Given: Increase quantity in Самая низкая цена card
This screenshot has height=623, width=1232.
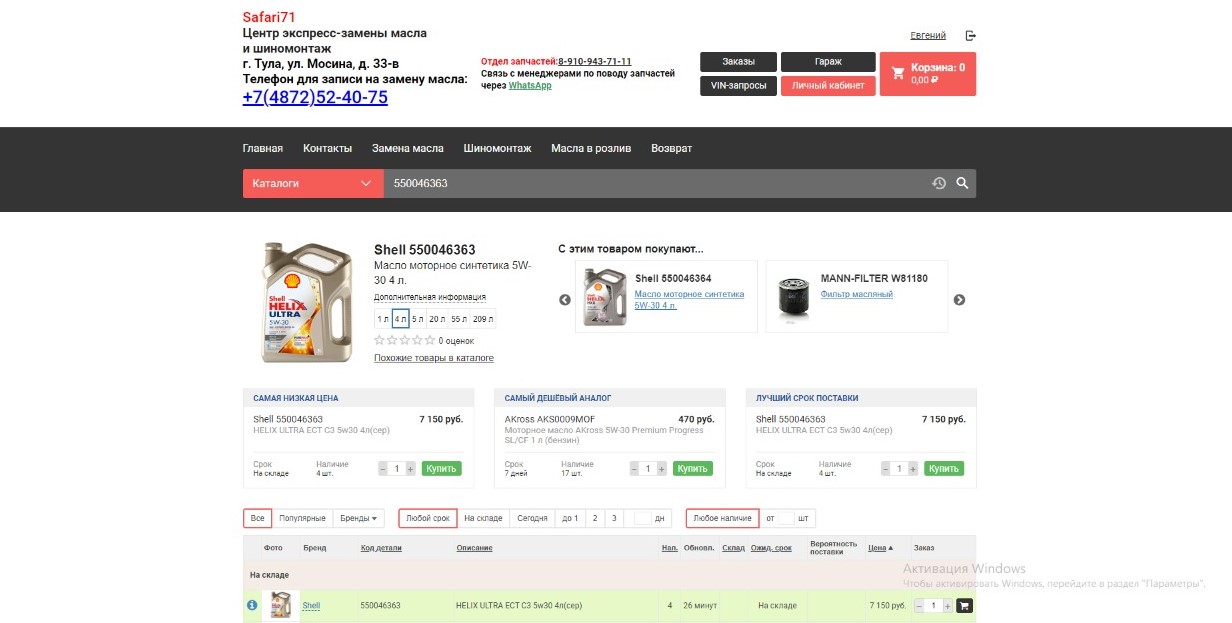Looking at the screenshot, I should tap(410, 468).
